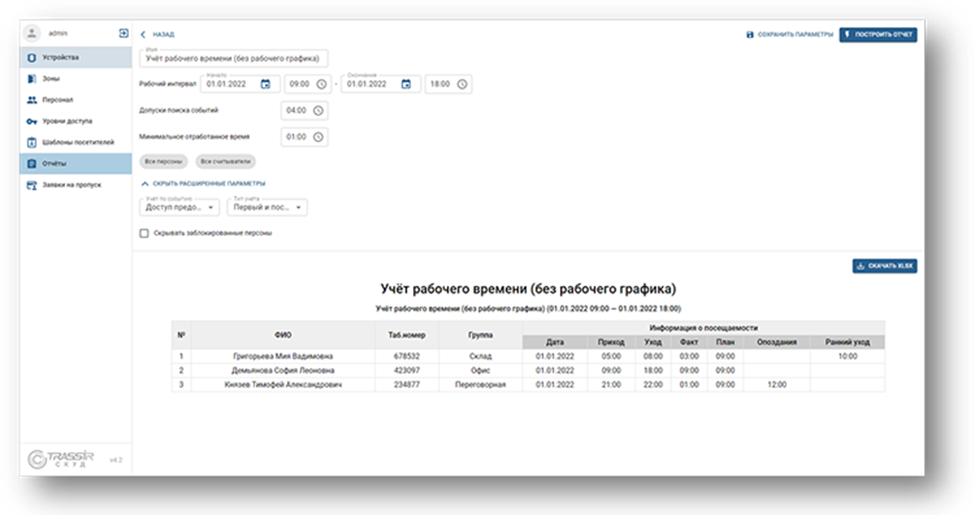The width and height of the screenshot is (975, 515).
Task: Click the TRASSIR СКУД logo
Action: click(61, 459)
